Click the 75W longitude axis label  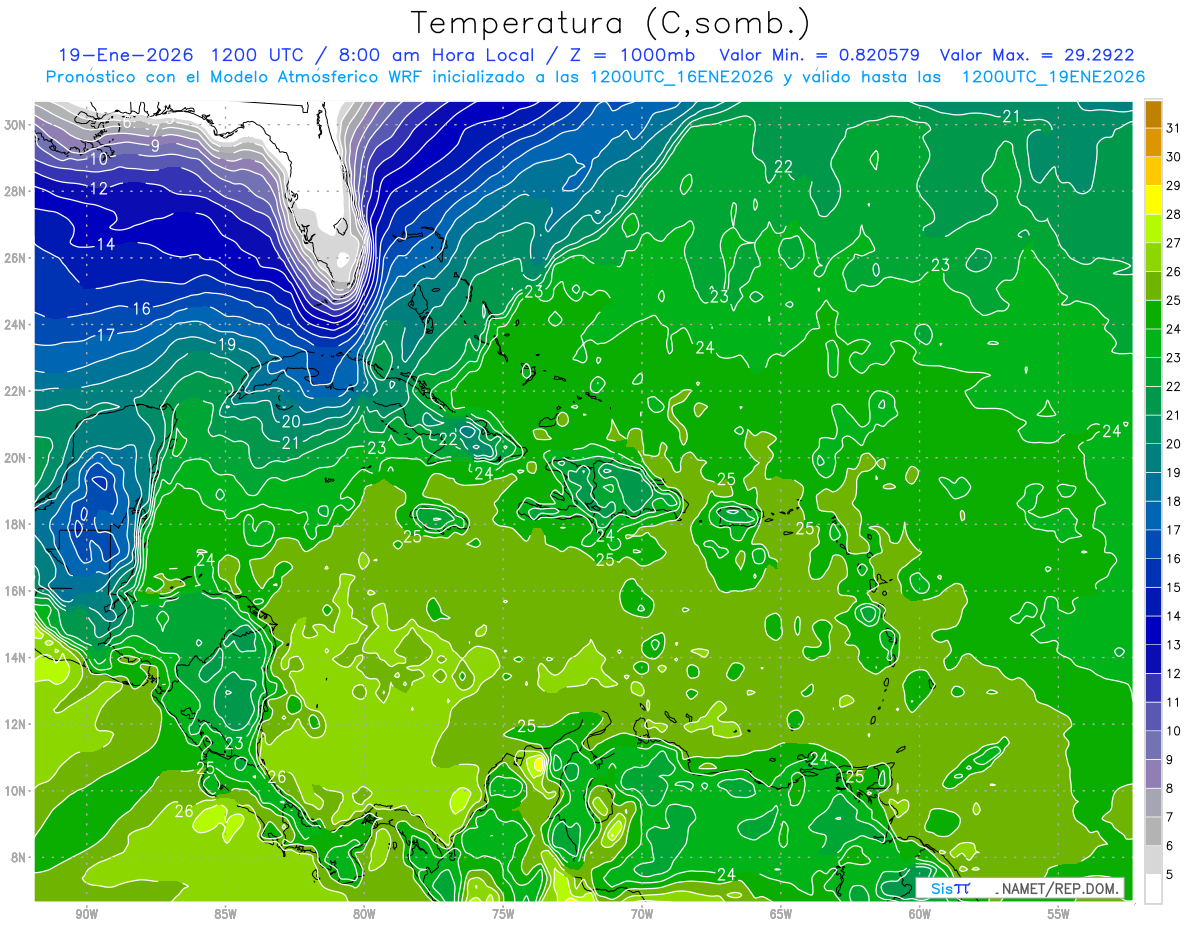point(503,914)
